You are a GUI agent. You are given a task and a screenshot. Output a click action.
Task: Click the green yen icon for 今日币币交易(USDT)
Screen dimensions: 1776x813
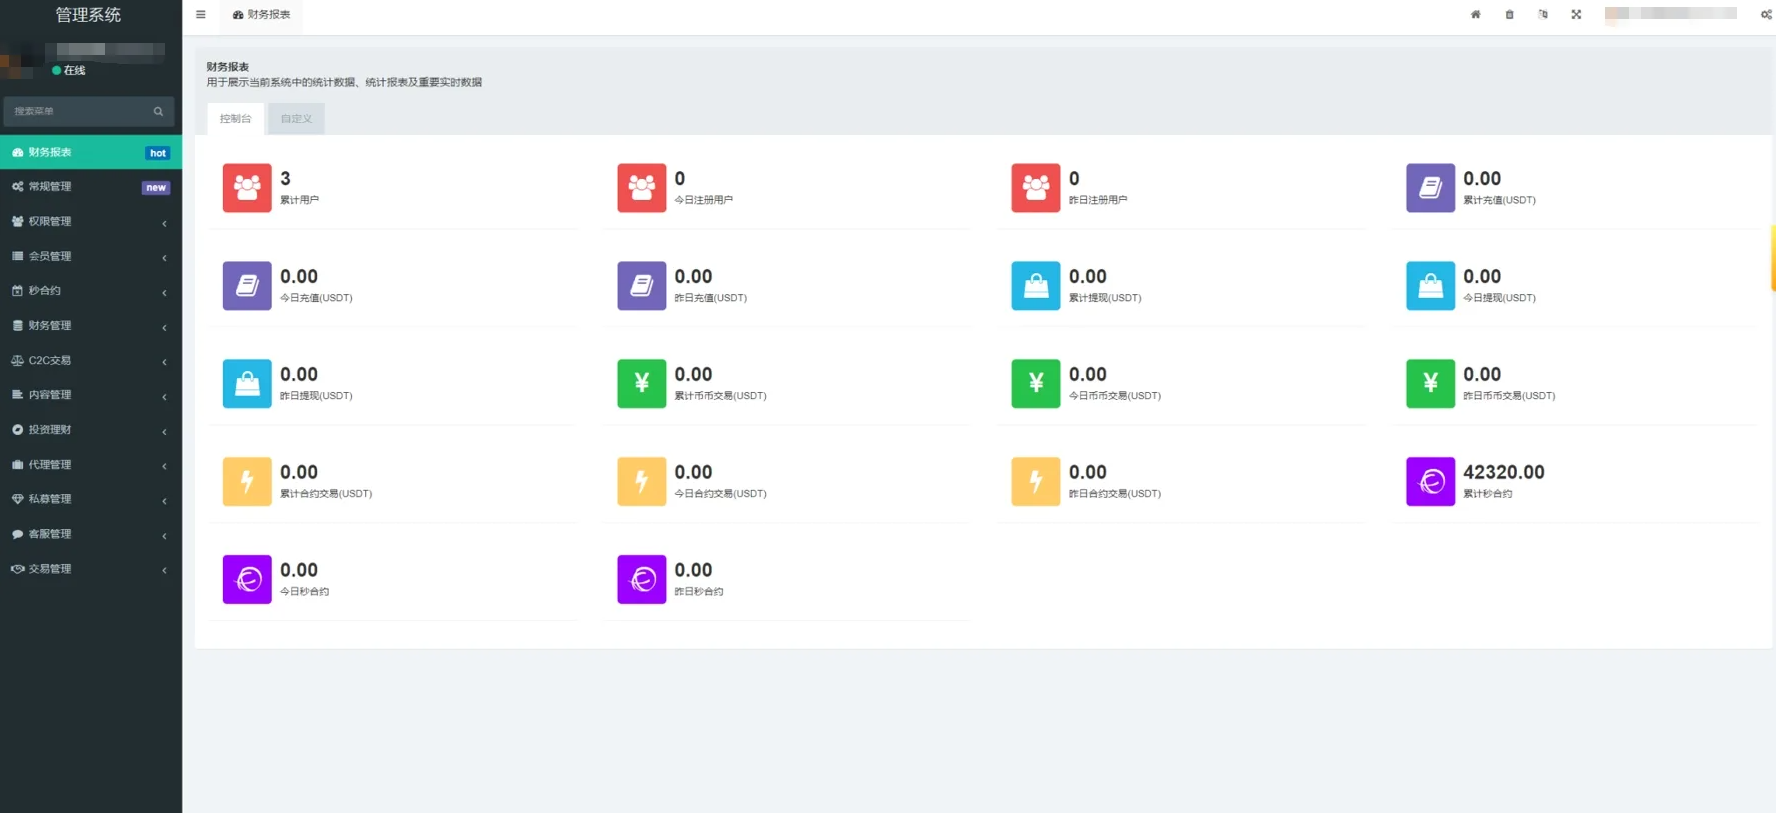click(x=1036, y=384)
